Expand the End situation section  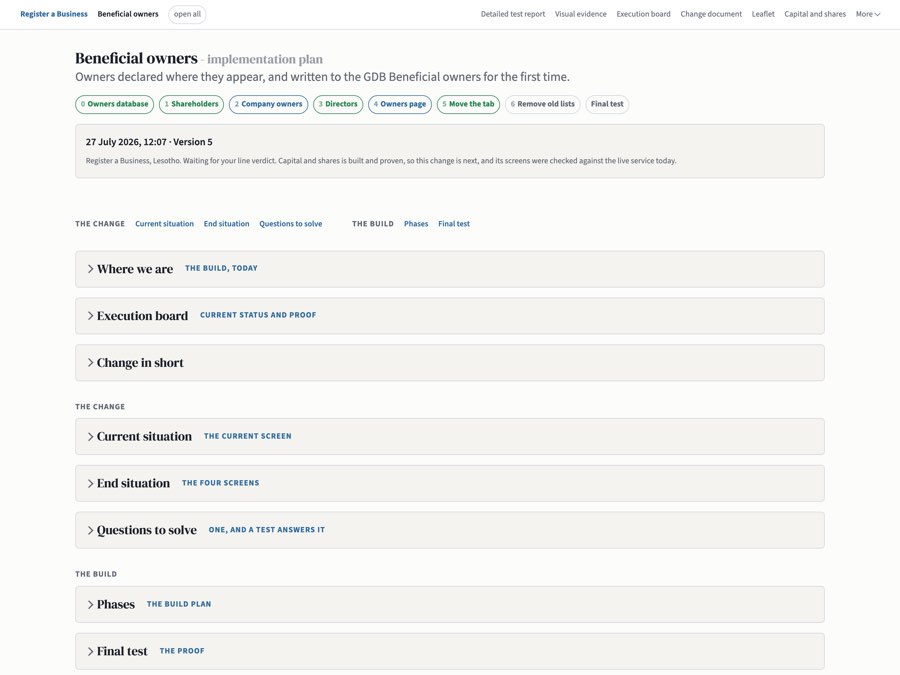click(449, 483)
